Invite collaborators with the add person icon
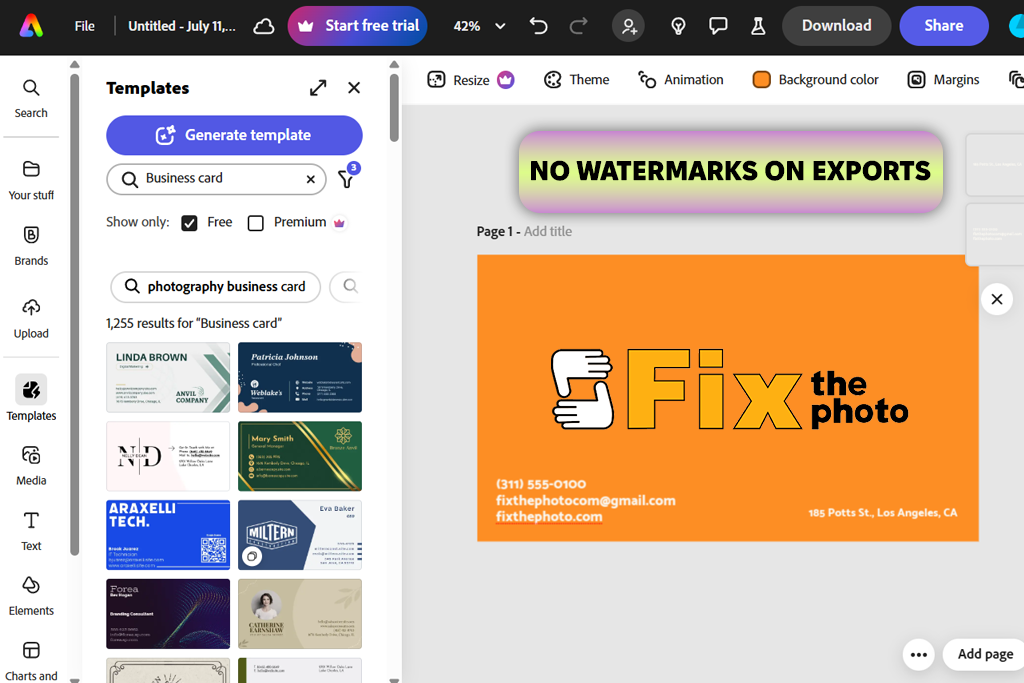Viewport: 1024px width, 683px height. pos(628,26)
